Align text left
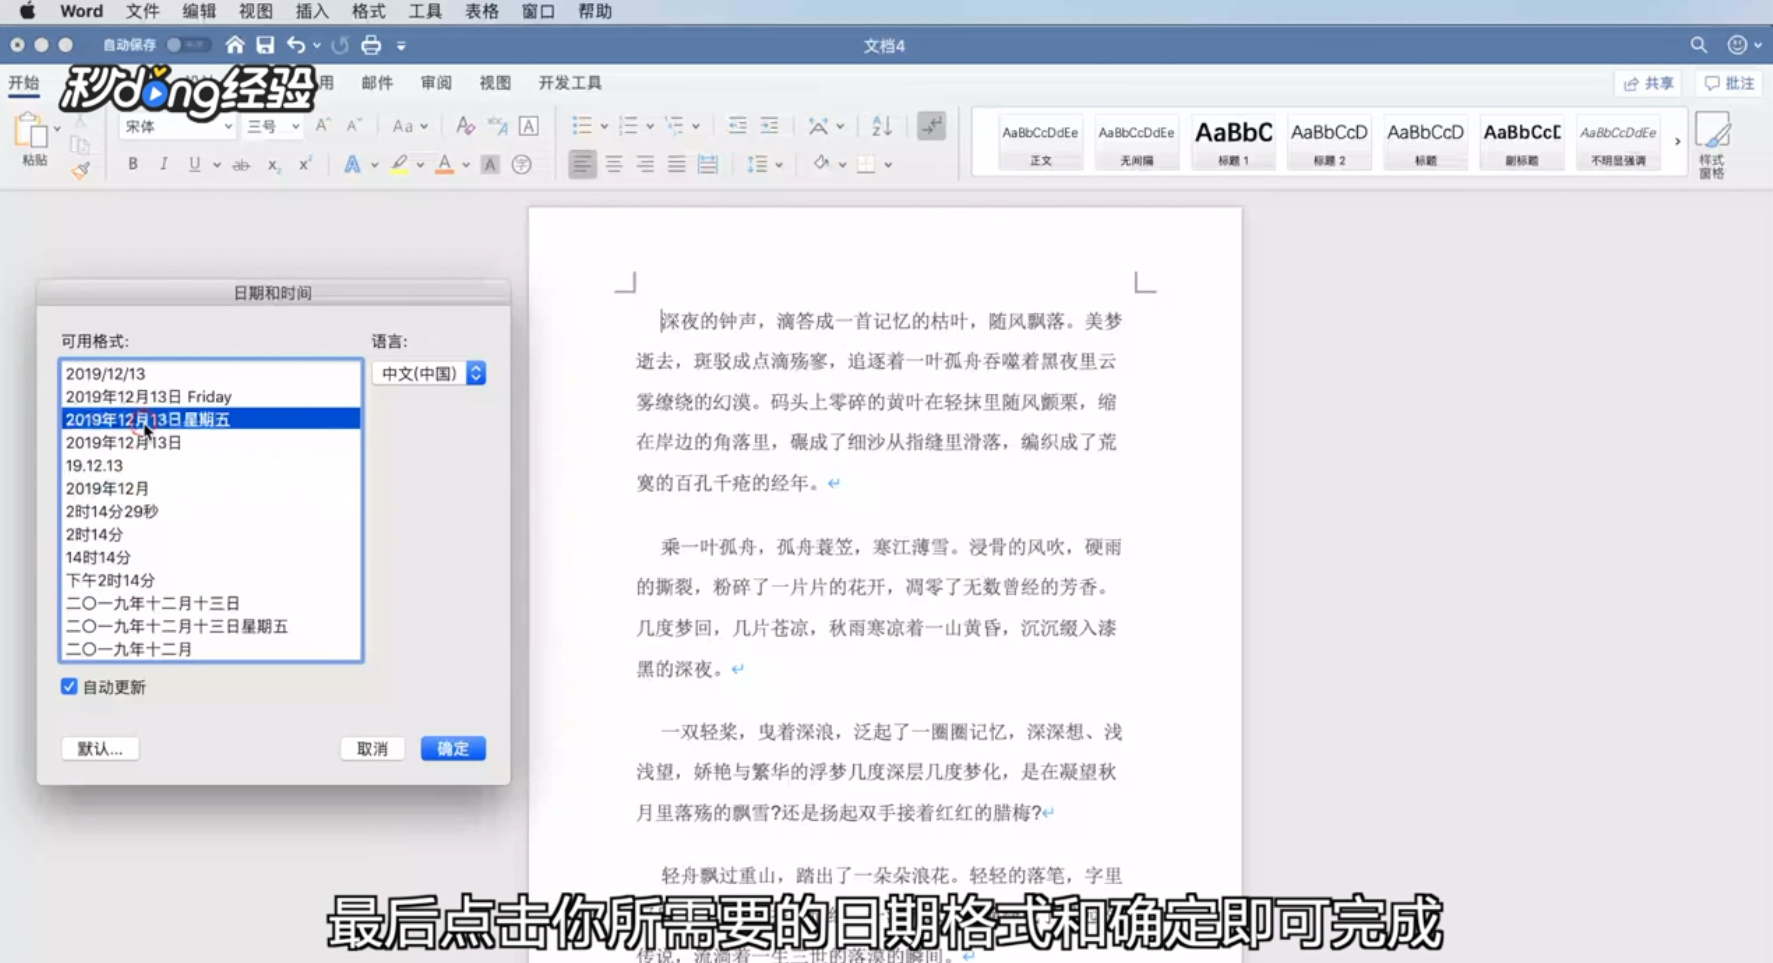The width and height of the screenshot is (1773, 963). coord(582,164)
